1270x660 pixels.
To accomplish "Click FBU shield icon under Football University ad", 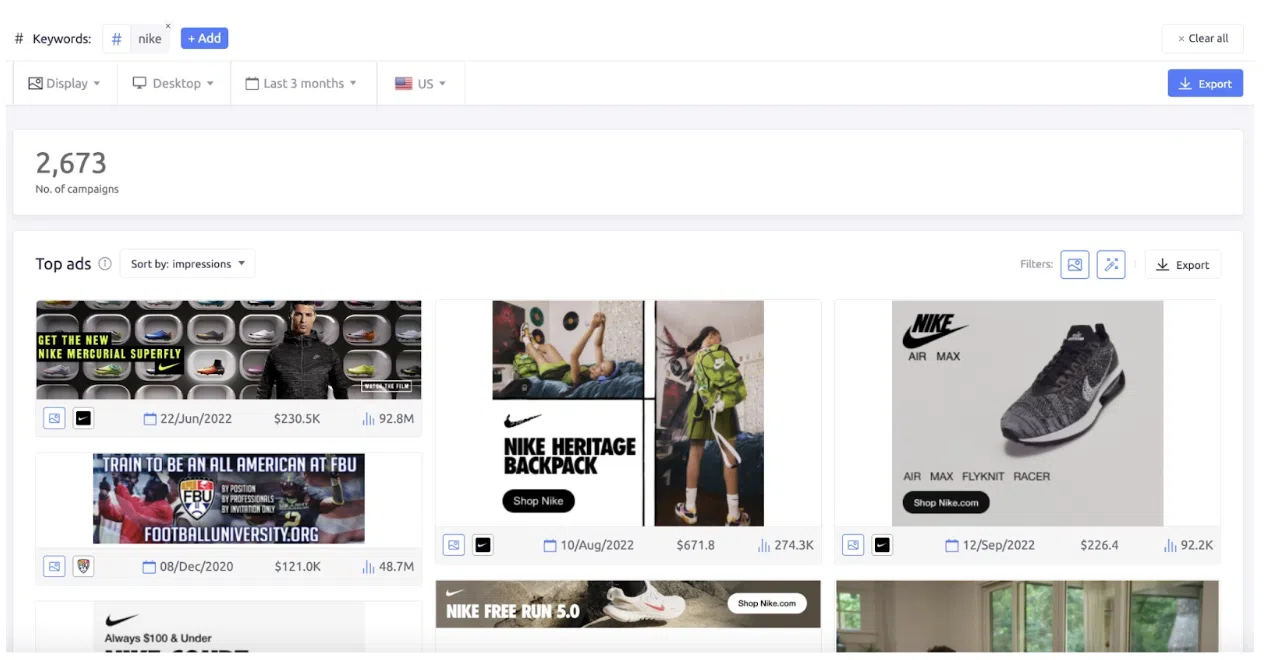I will [84, 566].
